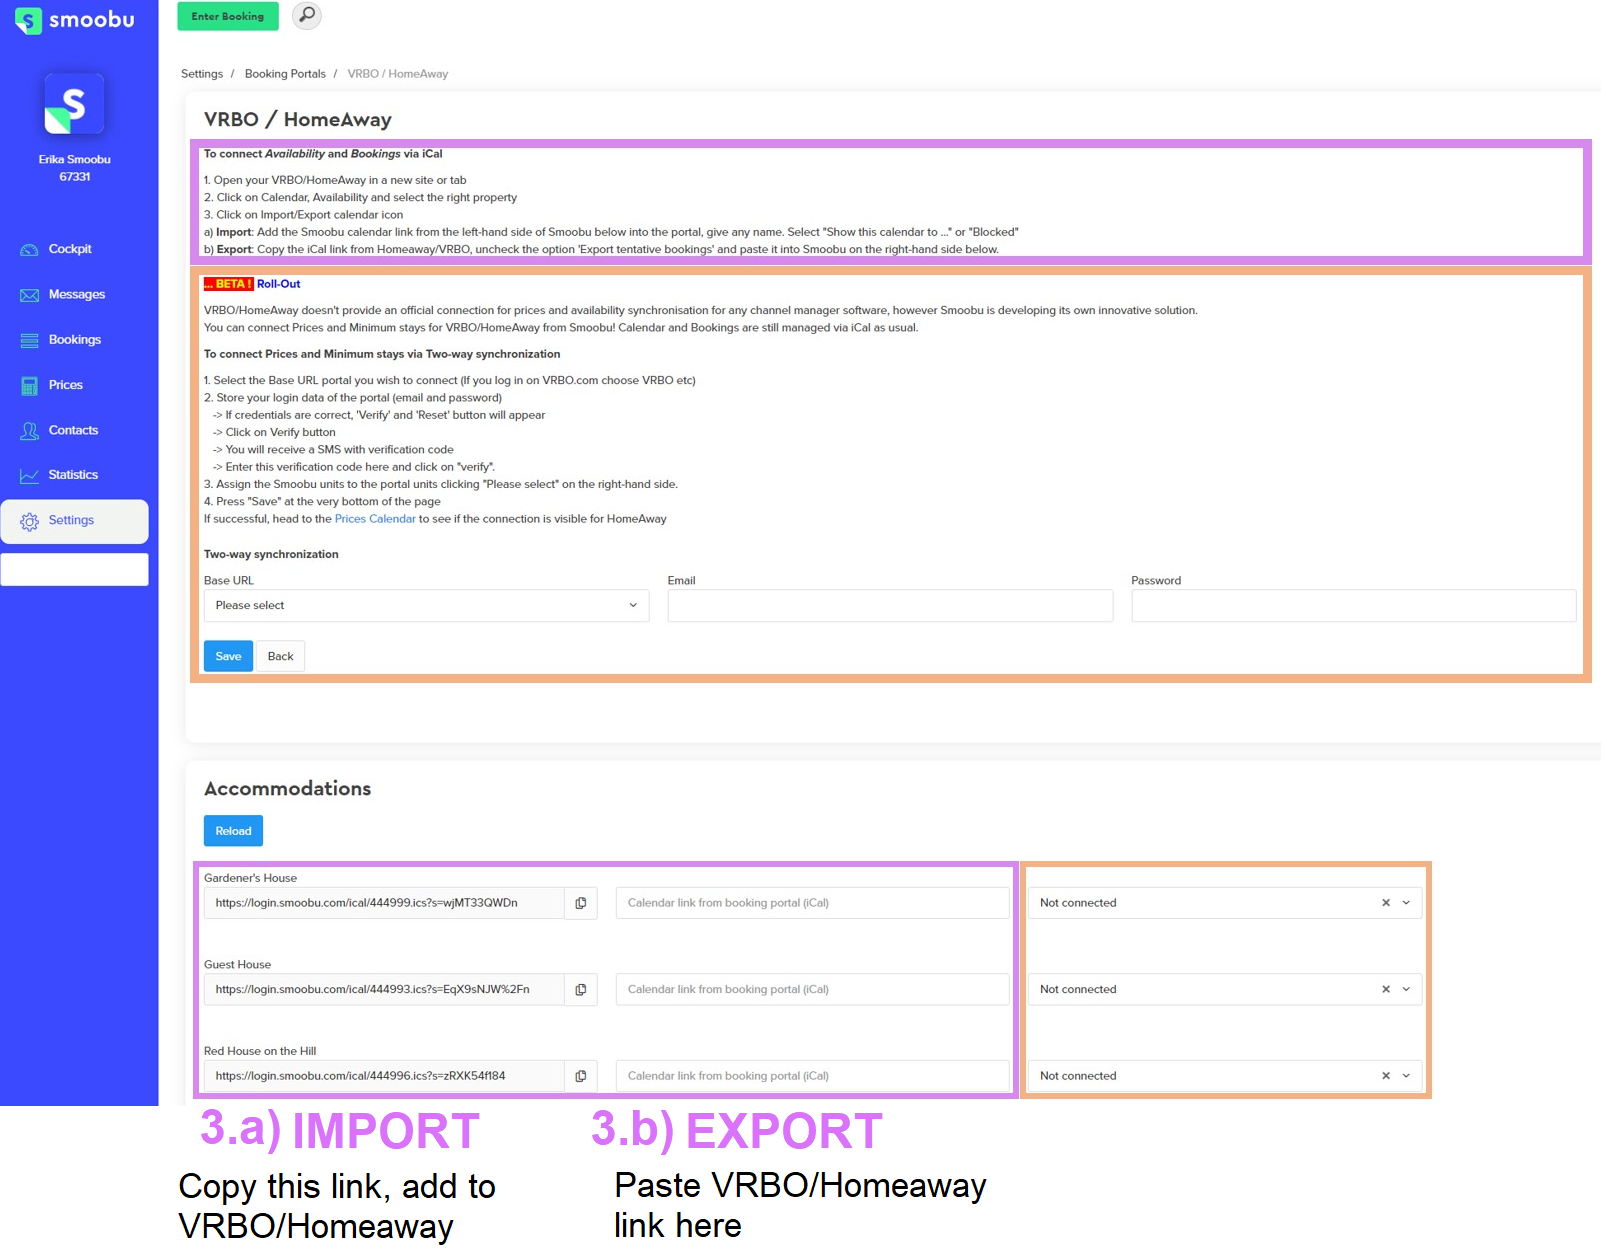Open Messages in the sidebar
1607x1259 pixels.
tap(77, 295)
